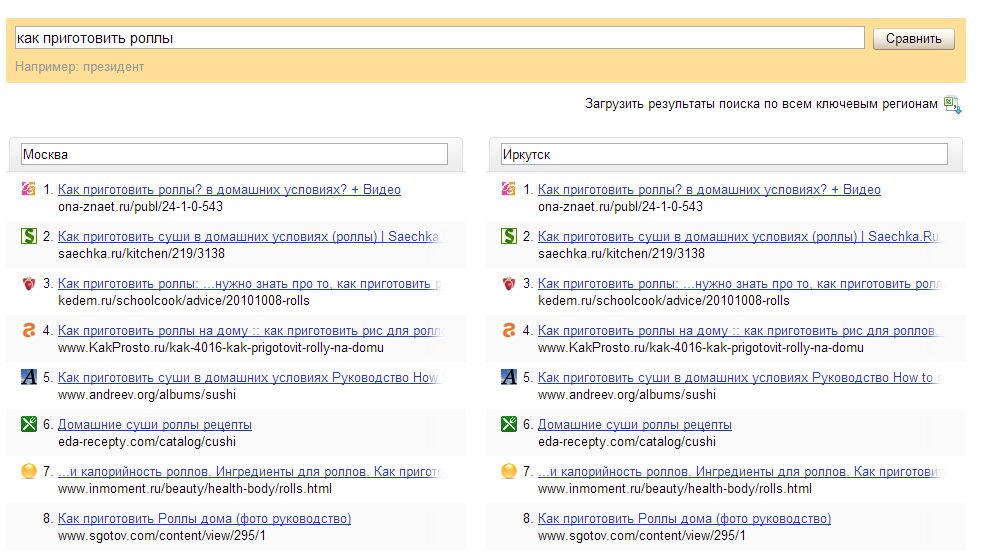Open Иркутск result 5 'Руководство How to'
The width and height of the screenshot is (982, 556).
click(739, 378)
